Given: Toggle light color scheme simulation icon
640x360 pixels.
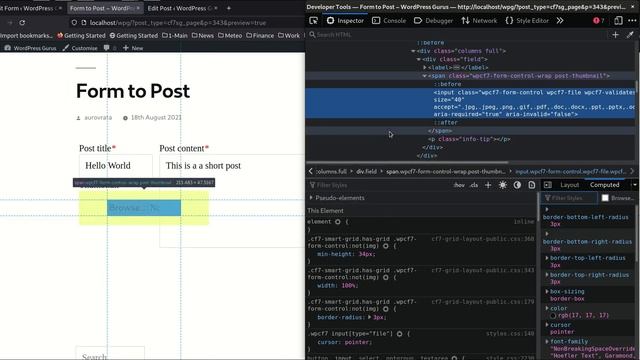Looking at the screenshot, I should [502, 185].
